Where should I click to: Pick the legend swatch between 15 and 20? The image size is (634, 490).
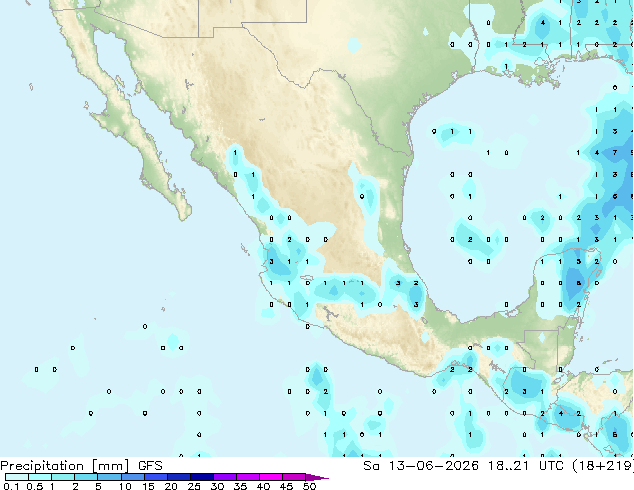coord(156,477)
